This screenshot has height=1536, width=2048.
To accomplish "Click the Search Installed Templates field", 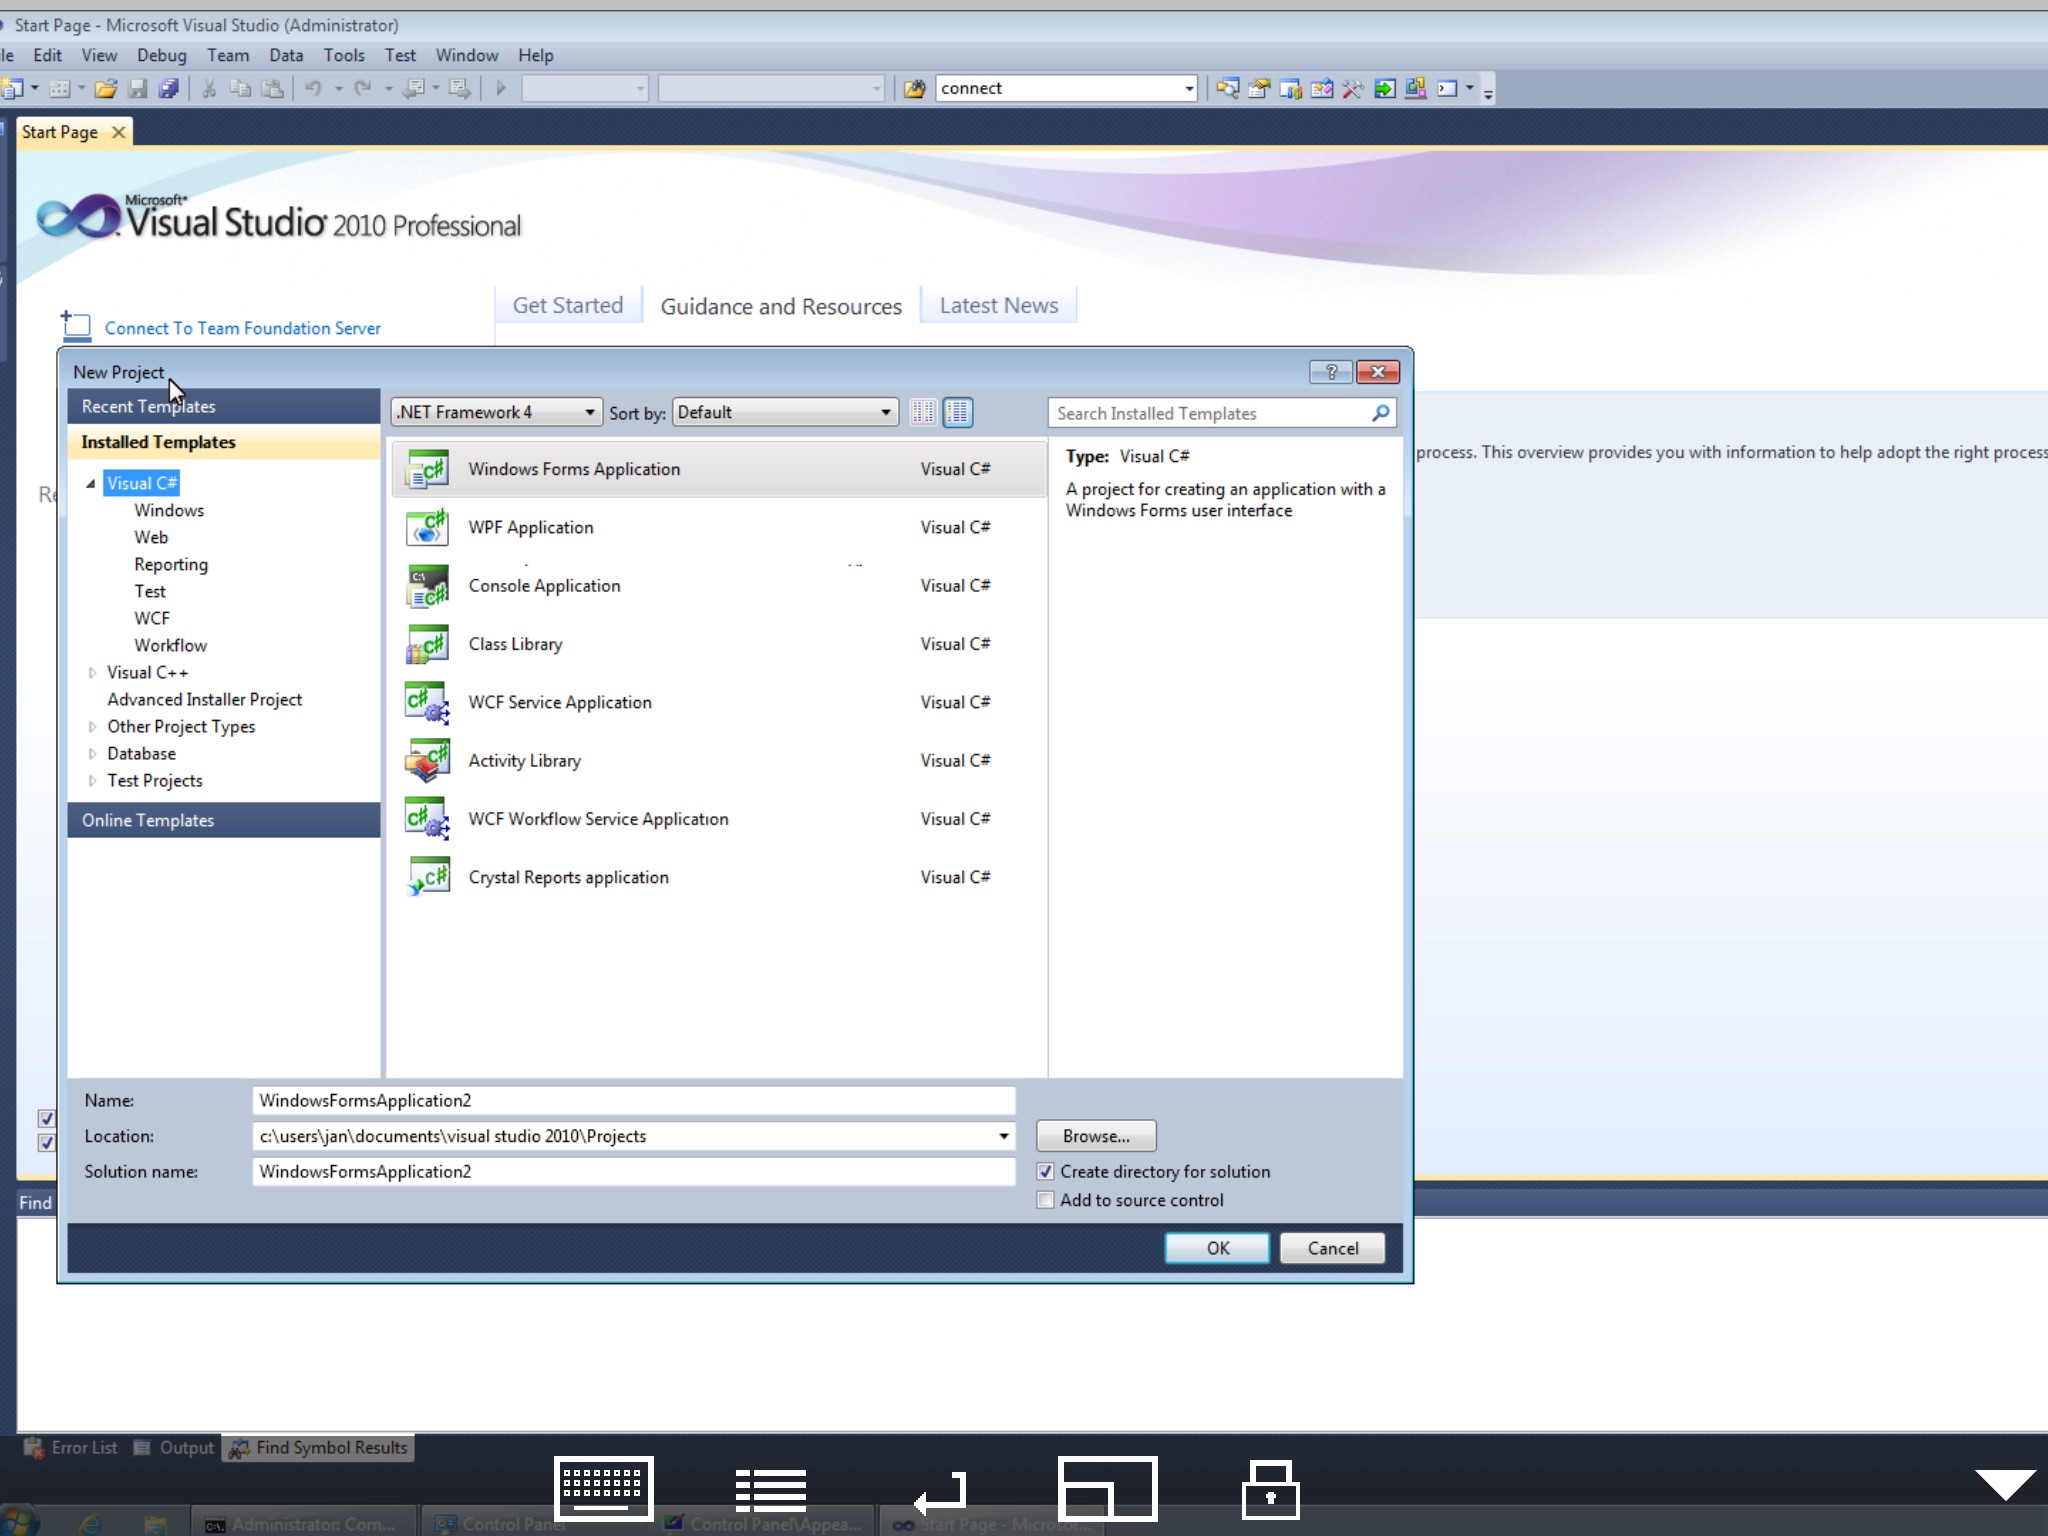I will click(x=1210, y=413).
